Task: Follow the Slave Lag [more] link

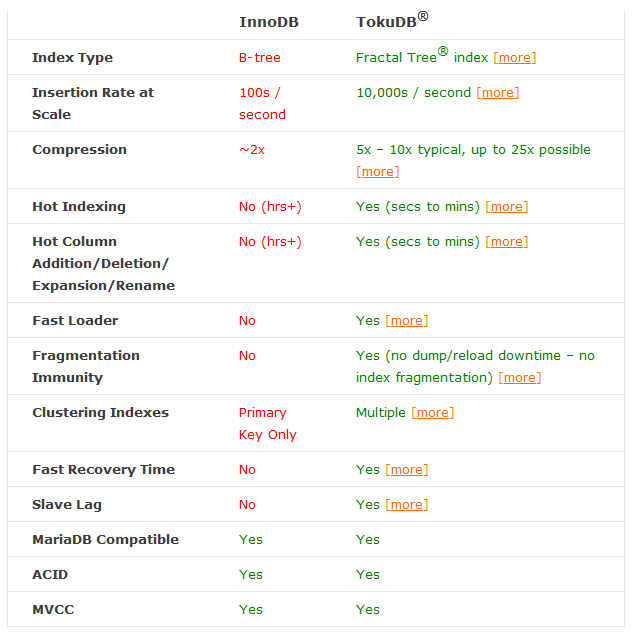Action: pyautogui.click(x=407, y=505)
